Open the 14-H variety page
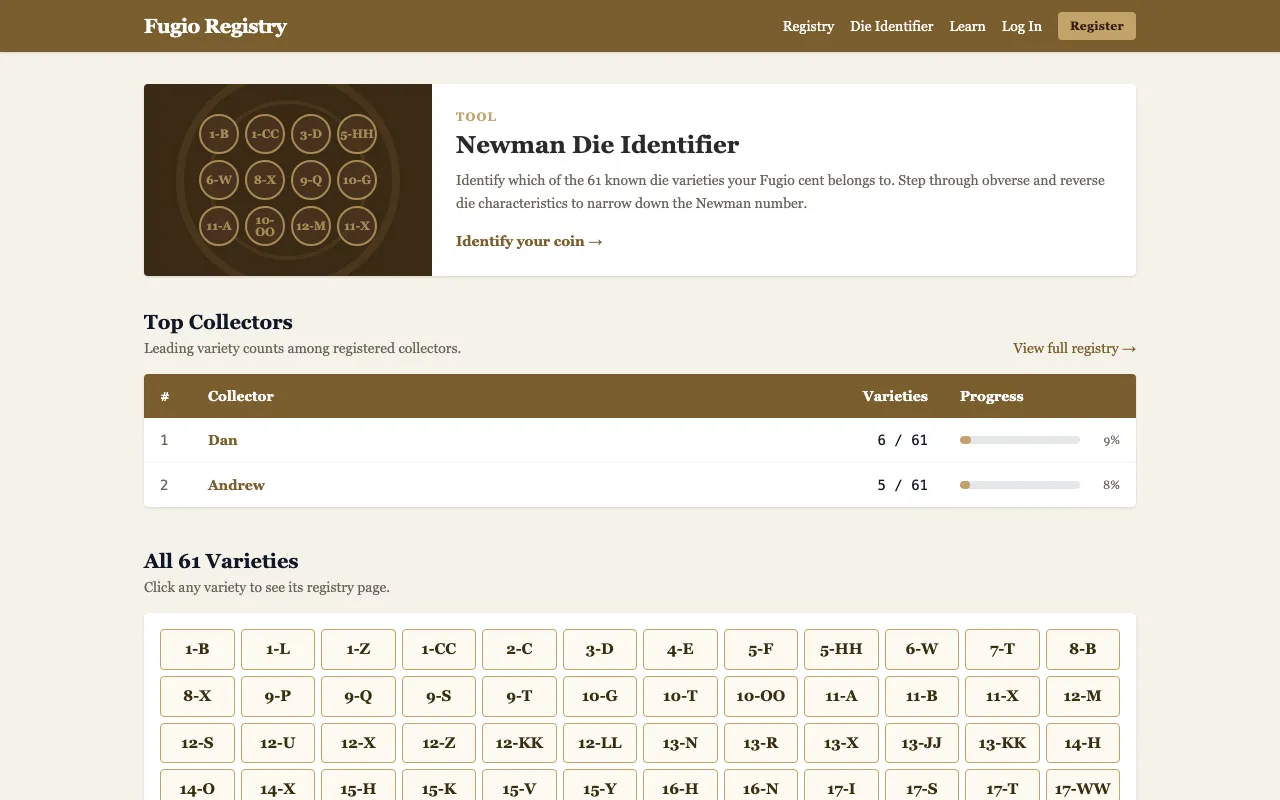Image resolution: width=1280 pixels, height=800 pixels. [x=1083, y=743]
